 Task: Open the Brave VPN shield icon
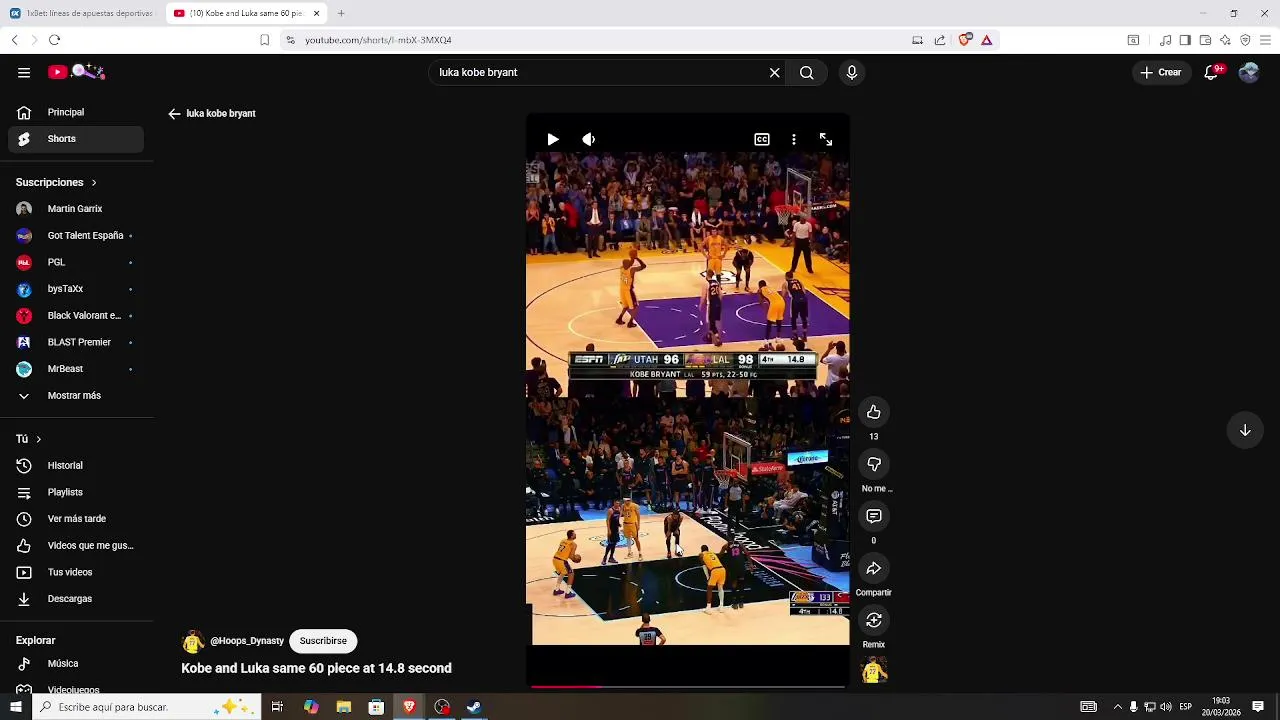(1245, 40)
